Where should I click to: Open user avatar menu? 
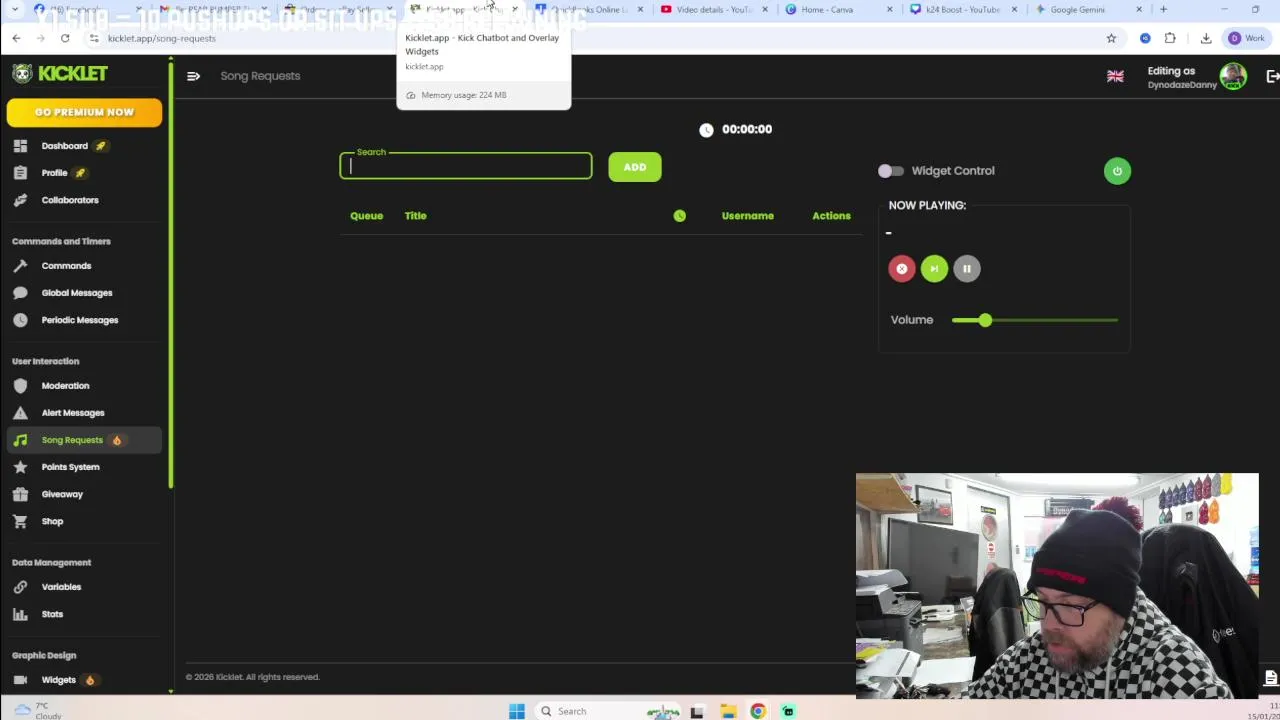(1233, 77)
